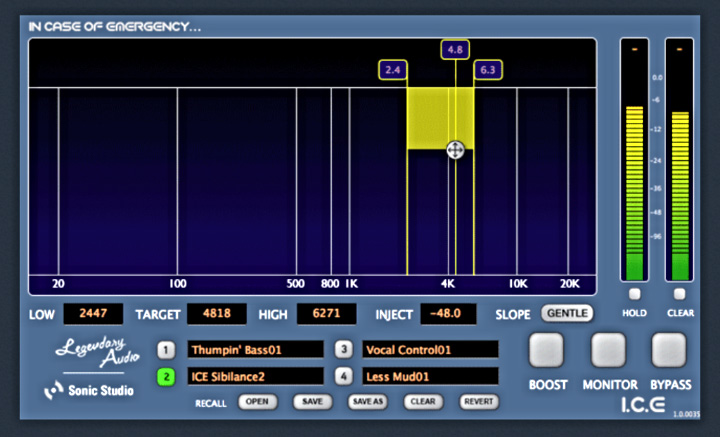Click the CLEAR button beside SAVE AS
The width and height of the screenshot is (720, 437).
pos(423,402)
